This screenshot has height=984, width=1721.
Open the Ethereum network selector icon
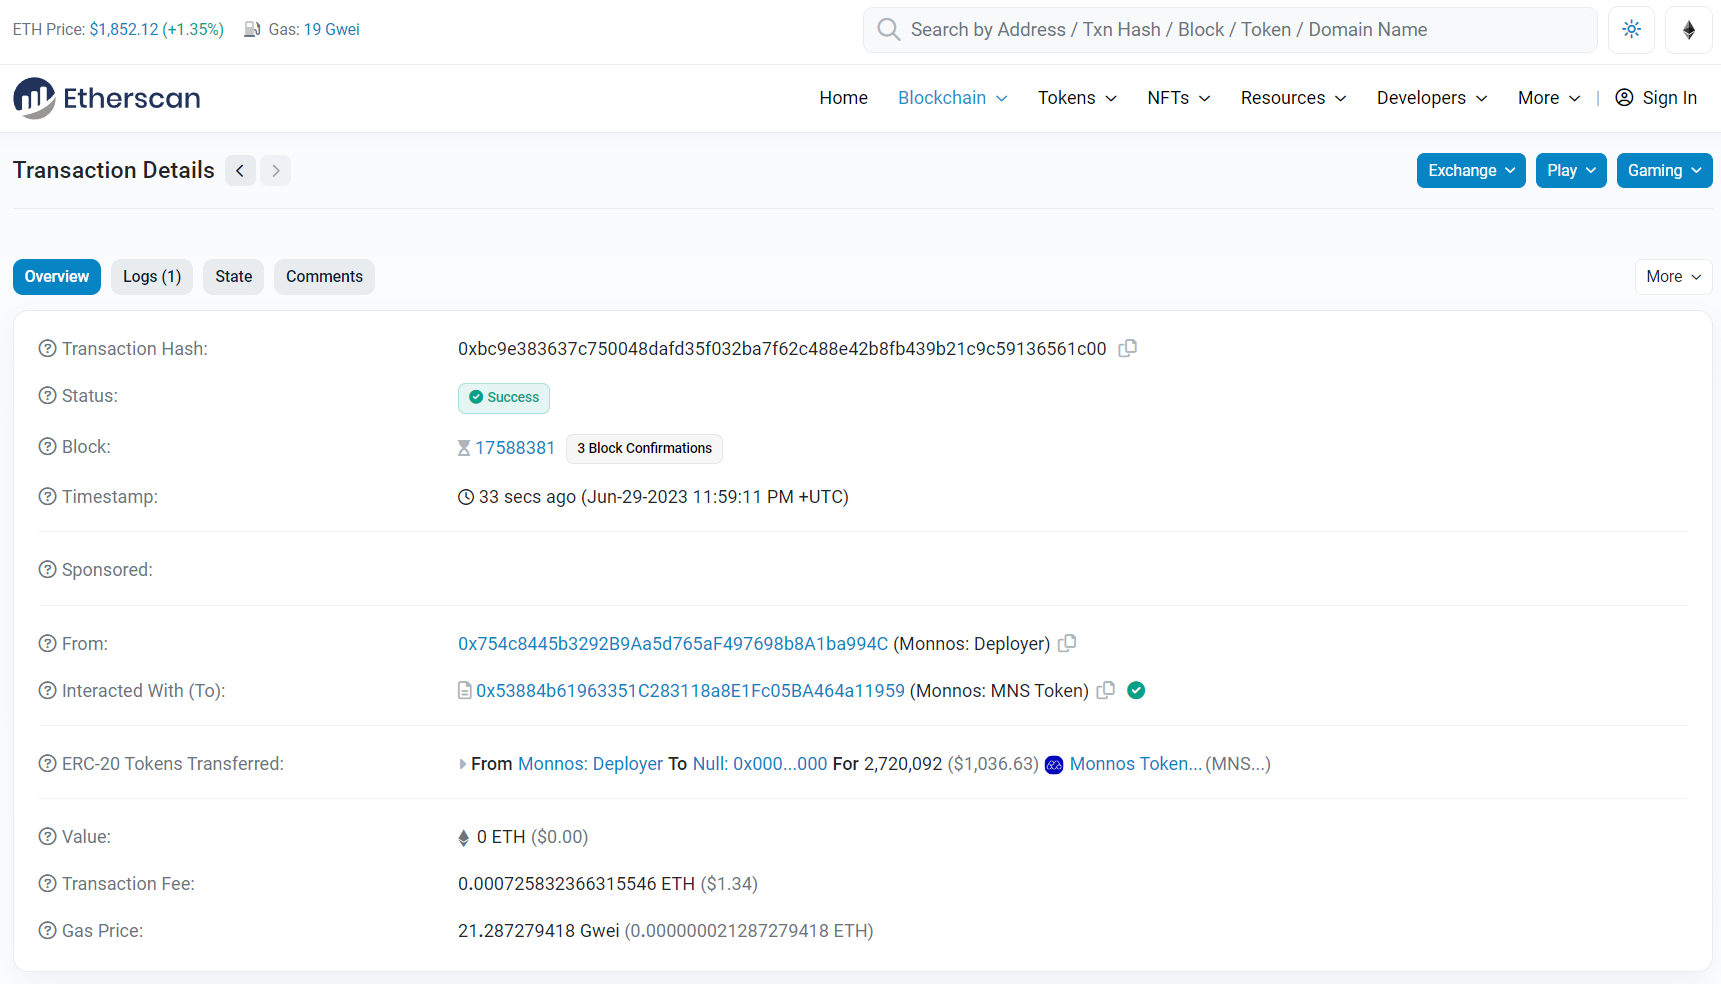[x=1689, y=29]
